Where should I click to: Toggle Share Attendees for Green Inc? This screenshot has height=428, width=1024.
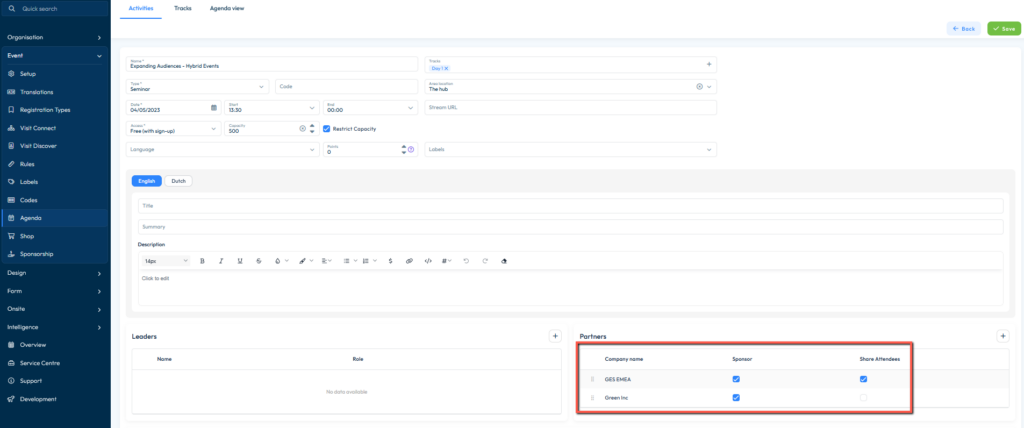click(864, 398)
